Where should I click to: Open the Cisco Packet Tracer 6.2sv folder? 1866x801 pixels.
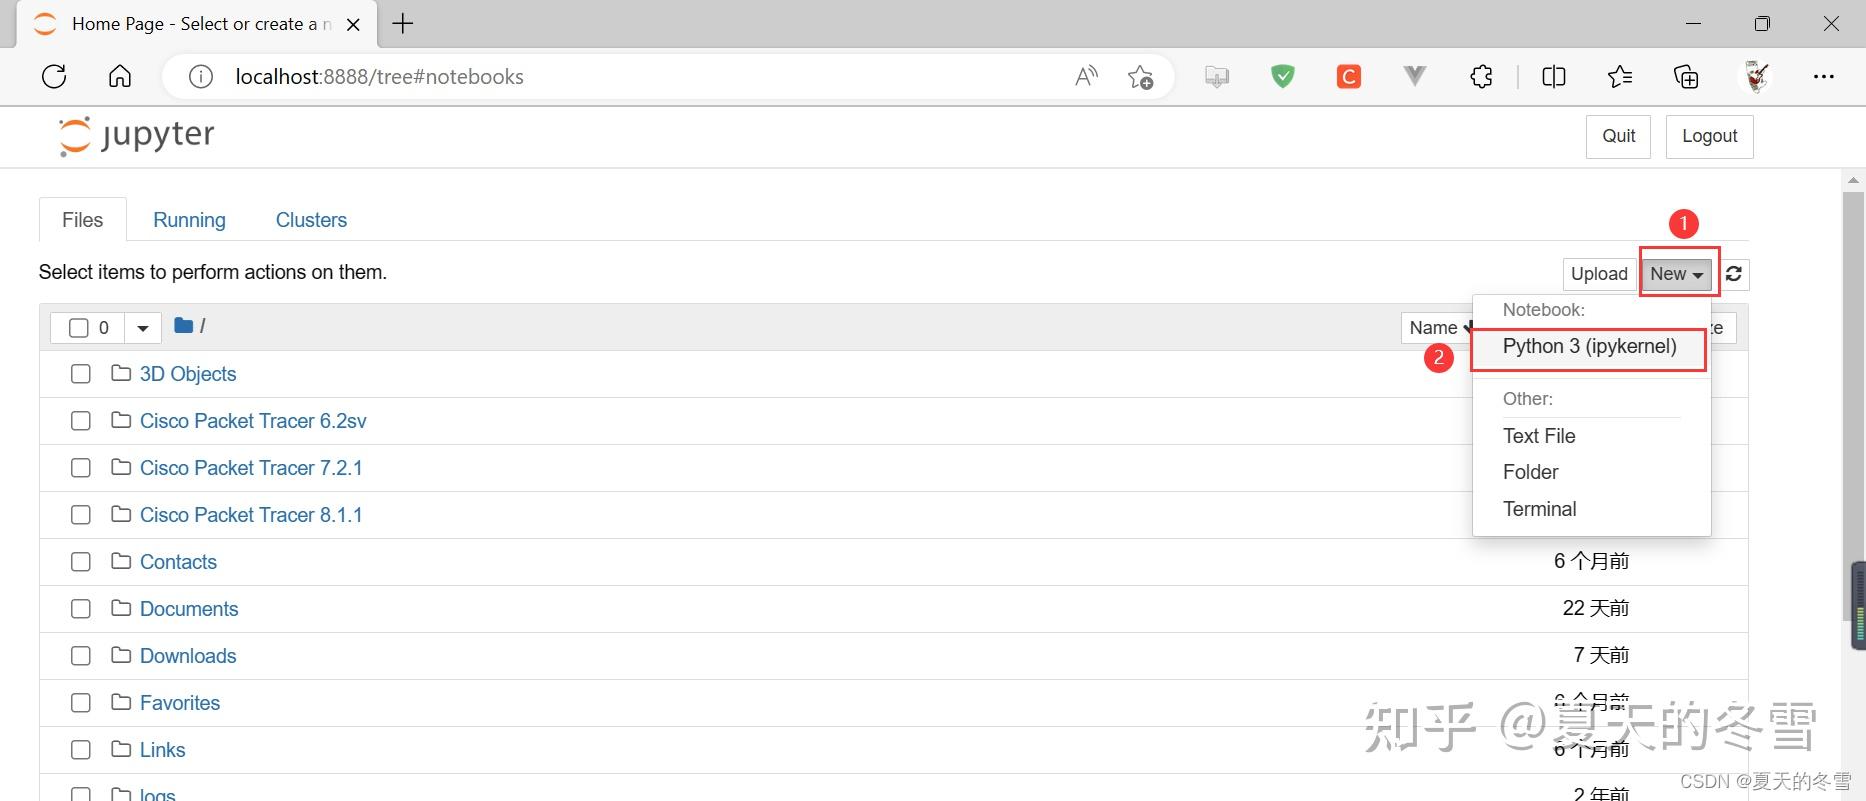pyautogui.click(x=253, y=421)
